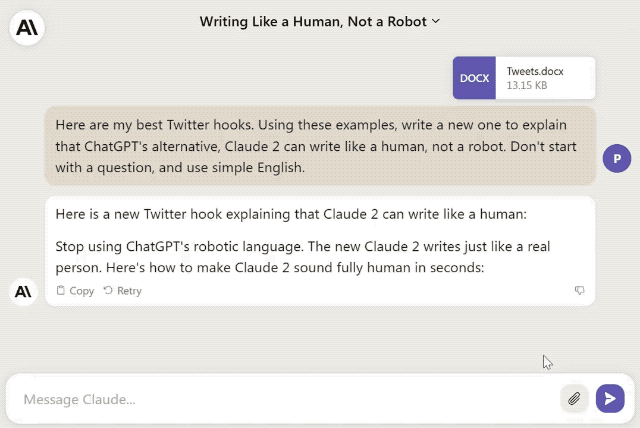The image size is (640, 428).
Task: Click the 13.15 KB file size label
Action: 527,86
